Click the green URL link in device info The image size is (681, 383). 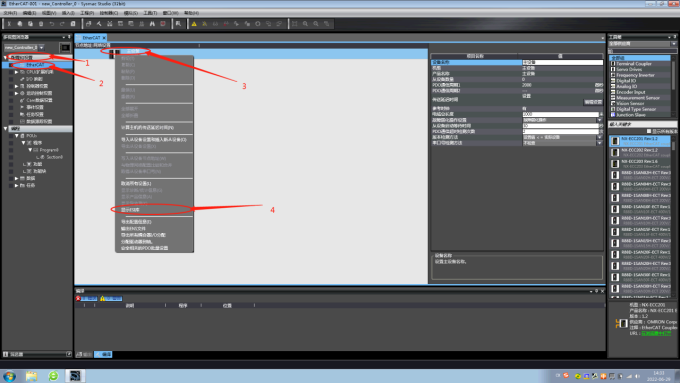point(656,333)
